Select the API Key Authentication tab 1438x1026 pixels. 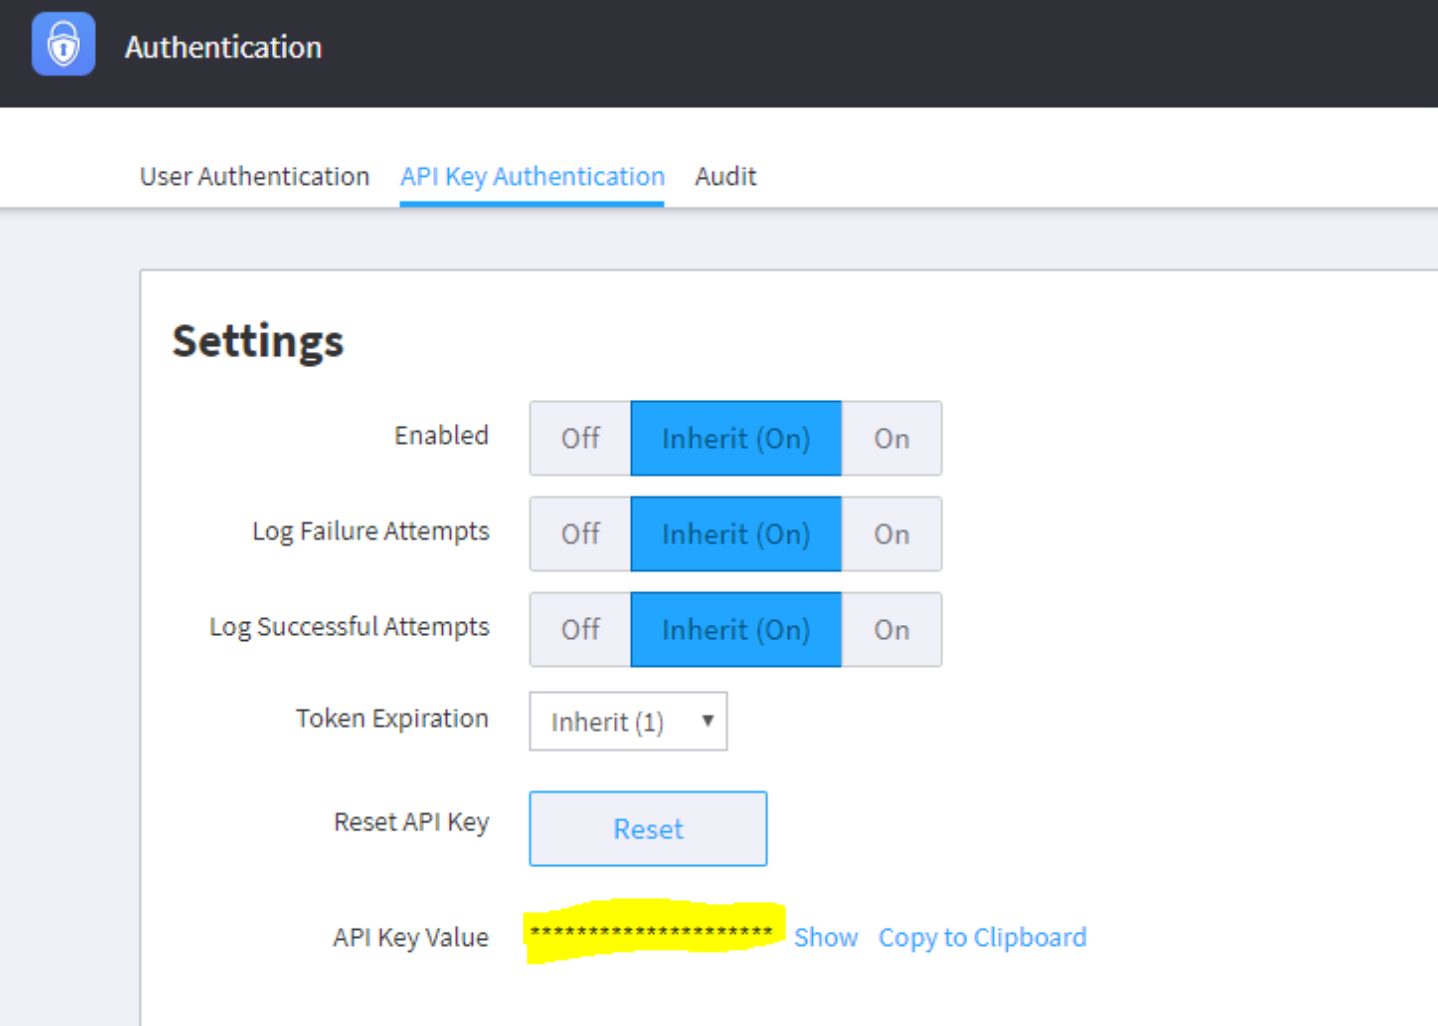pyautogui.click(x=532, y=177)
